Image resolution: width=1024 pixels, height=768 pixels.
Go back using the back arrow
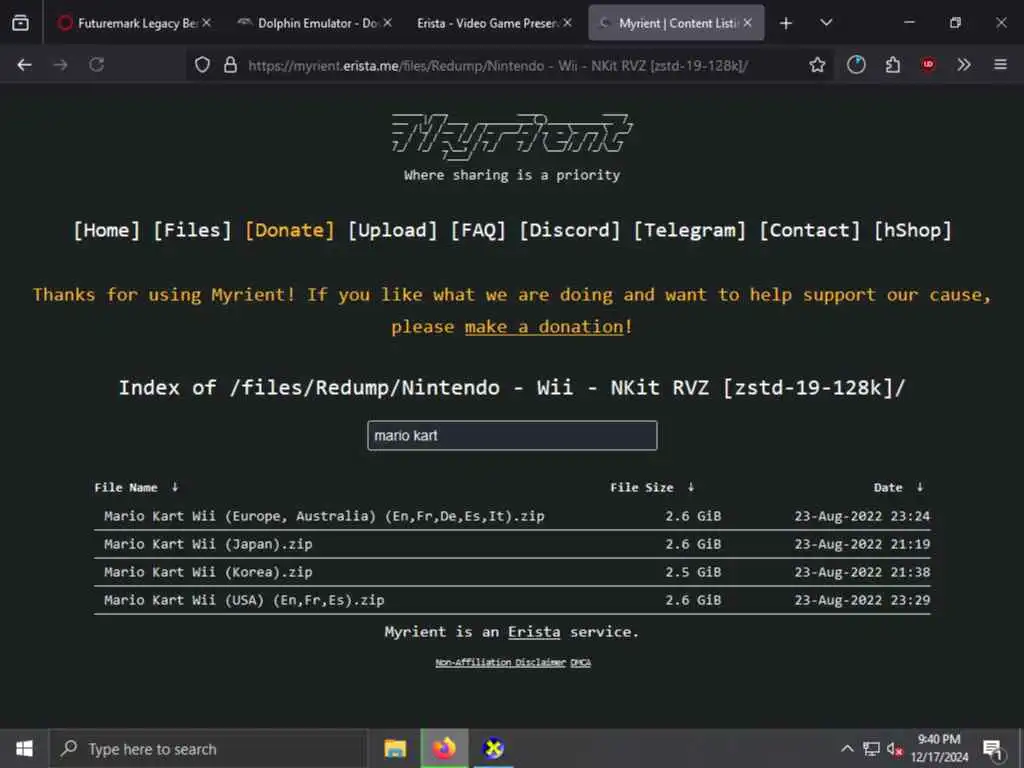[24, 65]
